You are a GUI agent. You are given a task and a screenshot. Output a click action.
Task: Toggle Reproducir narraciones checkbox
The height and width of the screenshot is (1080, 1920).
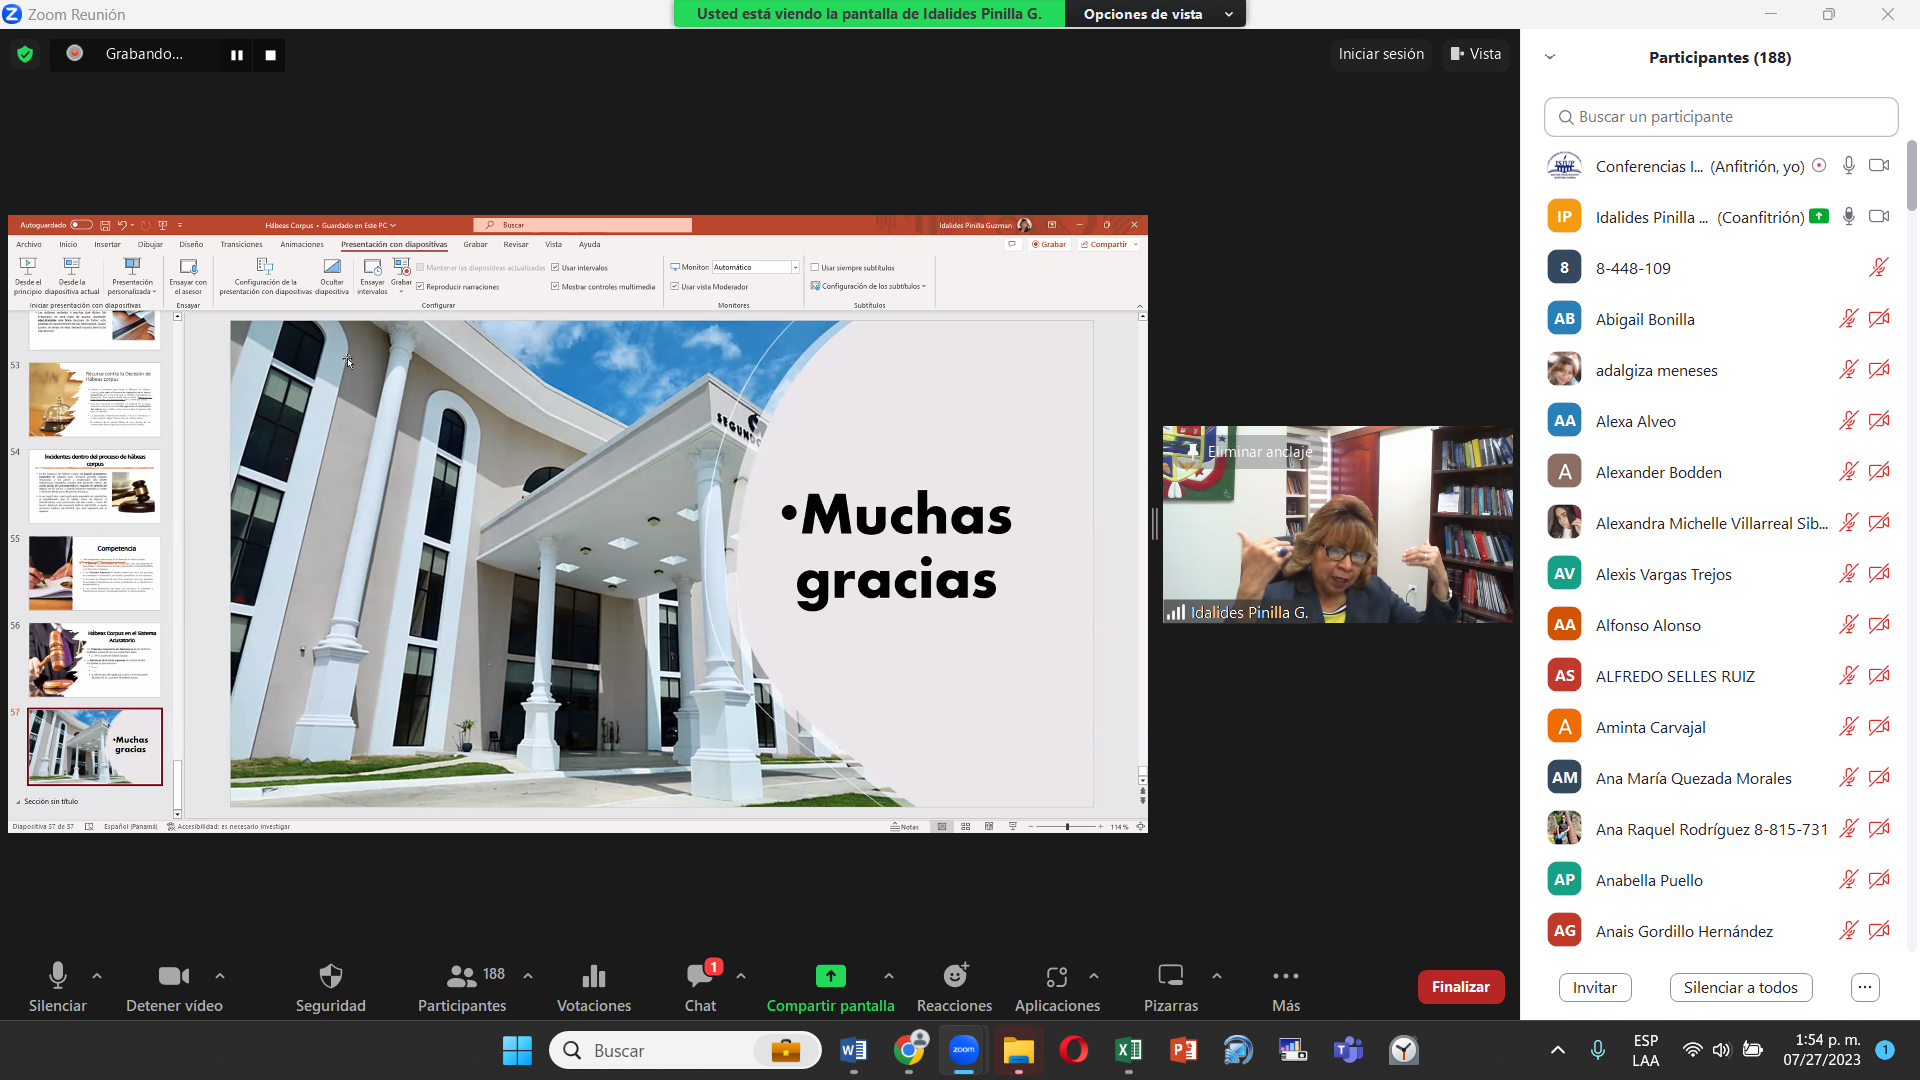[x=420, y=286]
